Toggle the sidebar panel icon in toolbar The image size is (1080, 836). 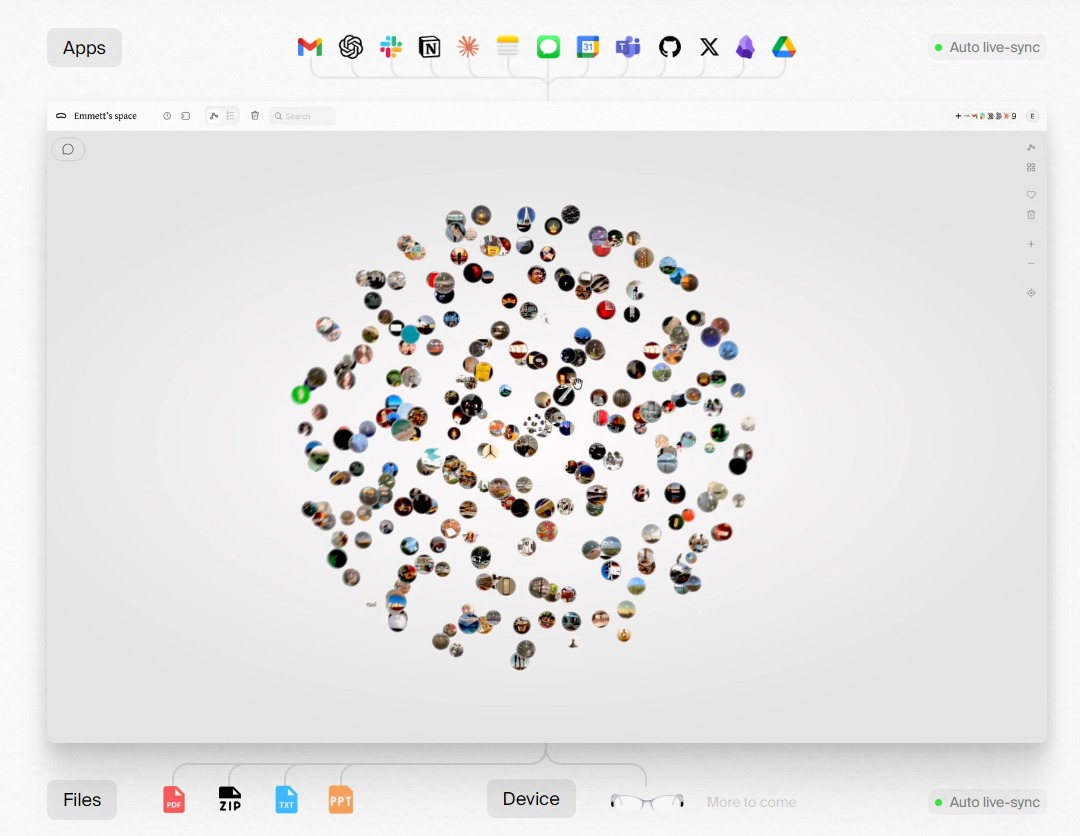pyautogui.click(x=186, y=116)
